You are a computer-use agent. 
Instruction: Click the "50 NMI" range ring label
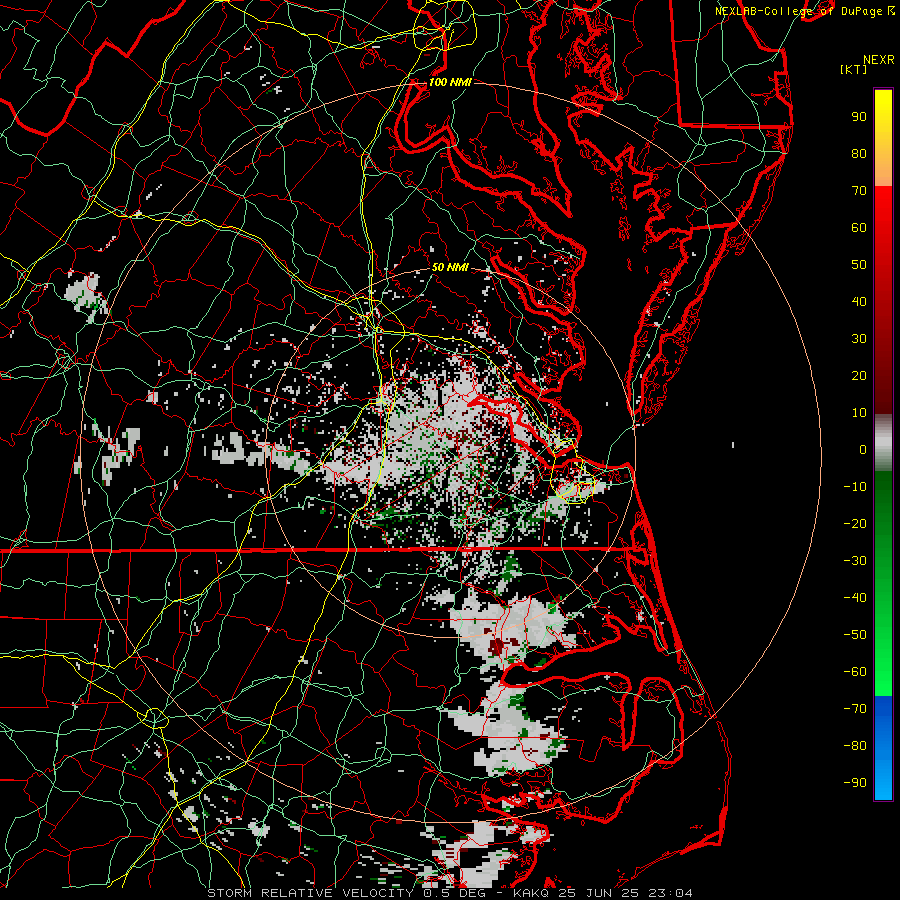tap(451, 267)
